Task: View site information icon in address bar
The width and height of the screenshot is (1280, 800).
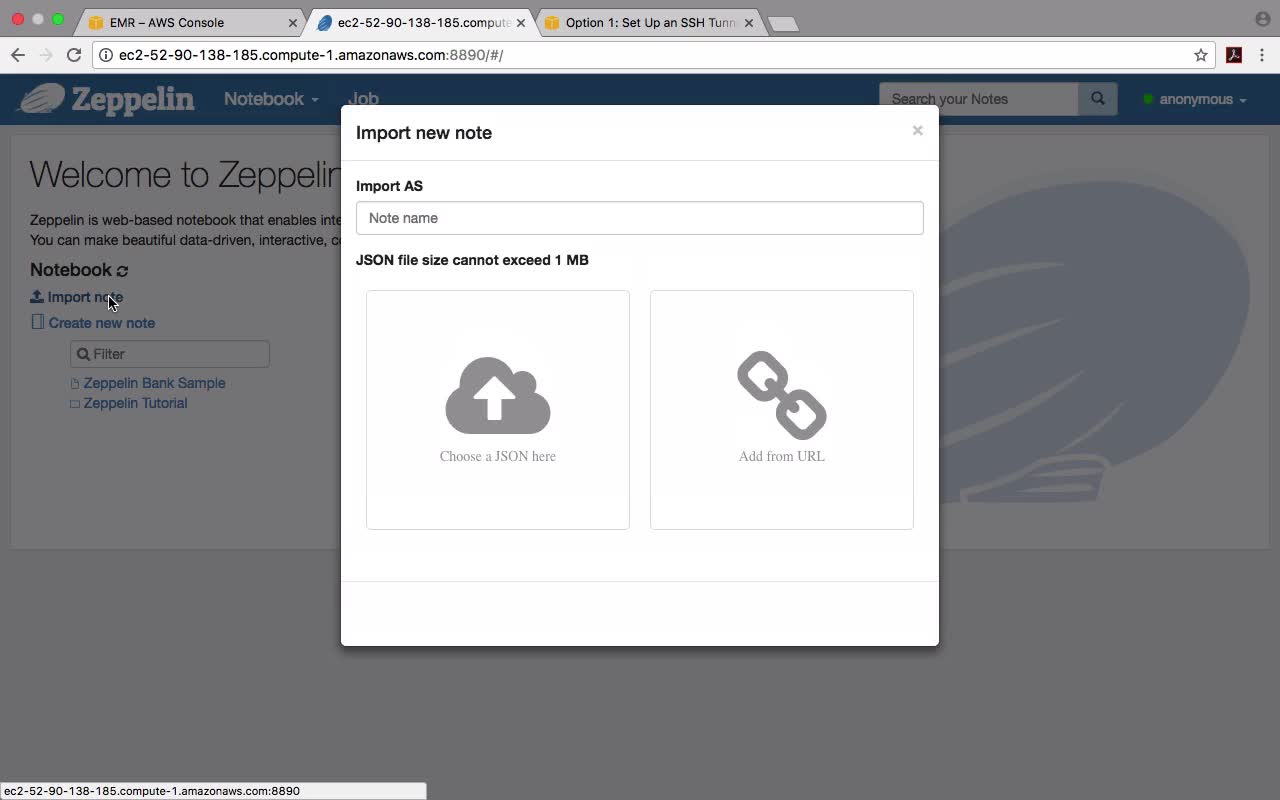Action: pyautogui.click(x=106, y=55)
